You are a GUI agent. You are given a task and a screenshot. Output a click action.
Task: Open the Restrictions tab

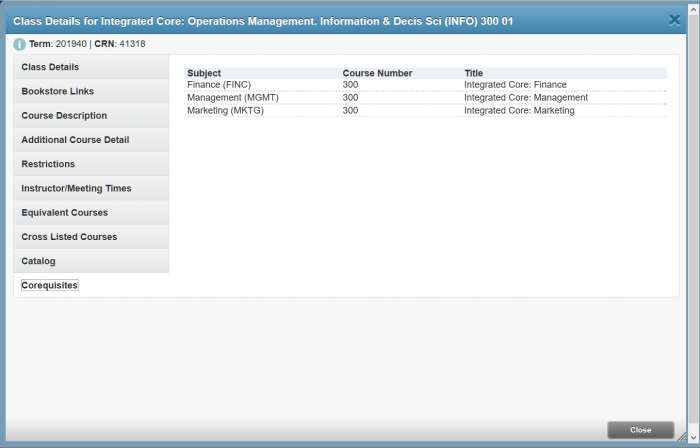pyautogui.click(x=48, y=164)
